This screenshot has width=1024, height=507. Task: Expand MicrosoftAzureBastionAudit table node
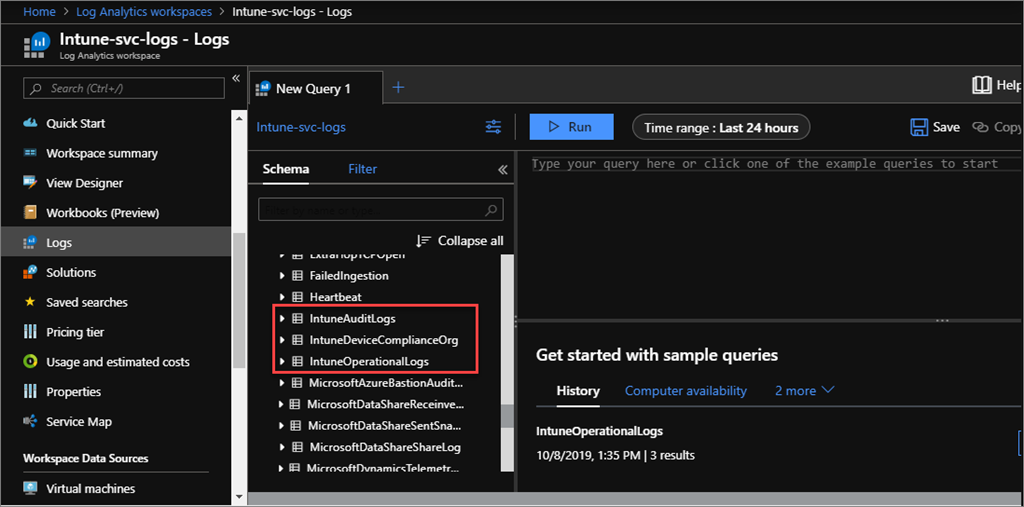[x=281, y=383]
